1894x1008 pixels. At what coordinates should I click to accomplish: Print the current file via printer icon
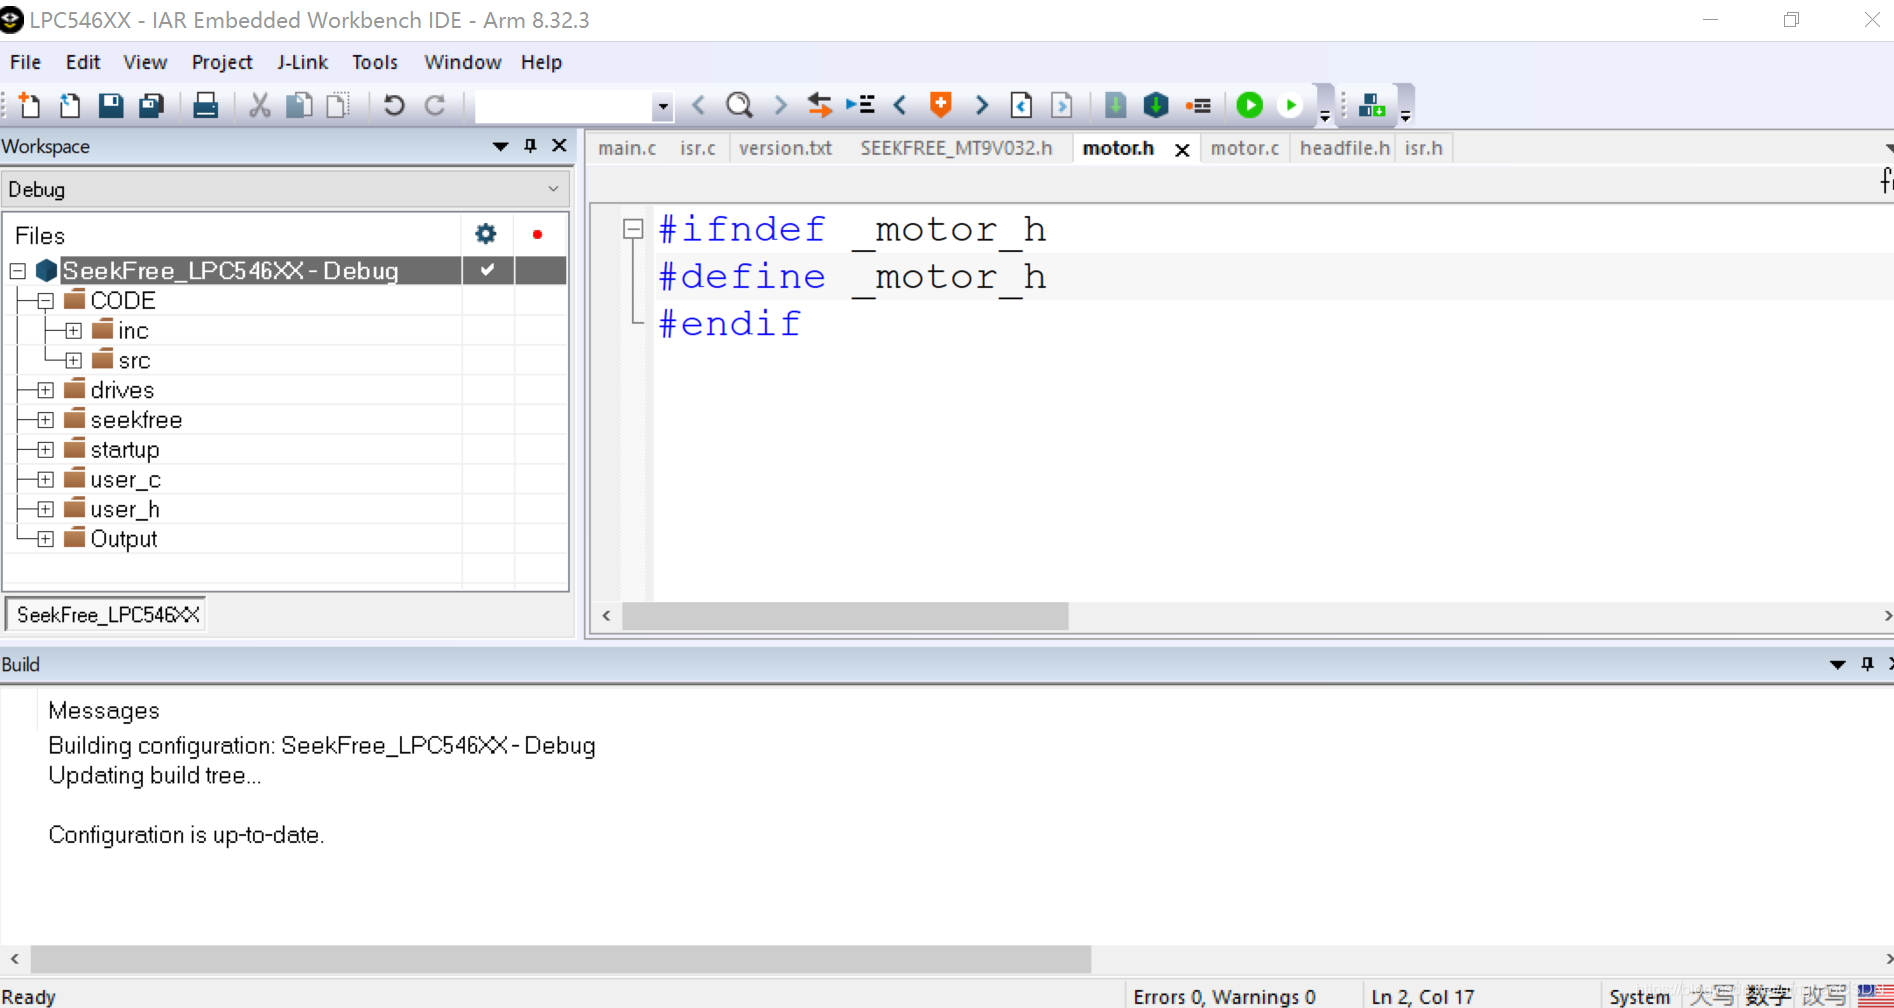[x=205, y=105]
